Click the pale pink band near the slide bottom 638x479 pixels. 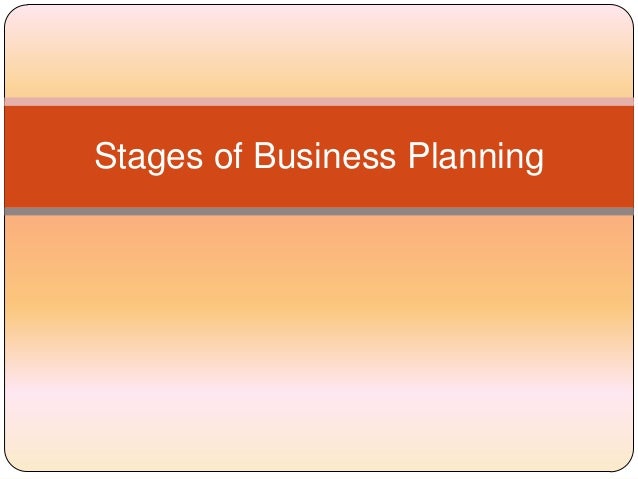pos(319,397)
